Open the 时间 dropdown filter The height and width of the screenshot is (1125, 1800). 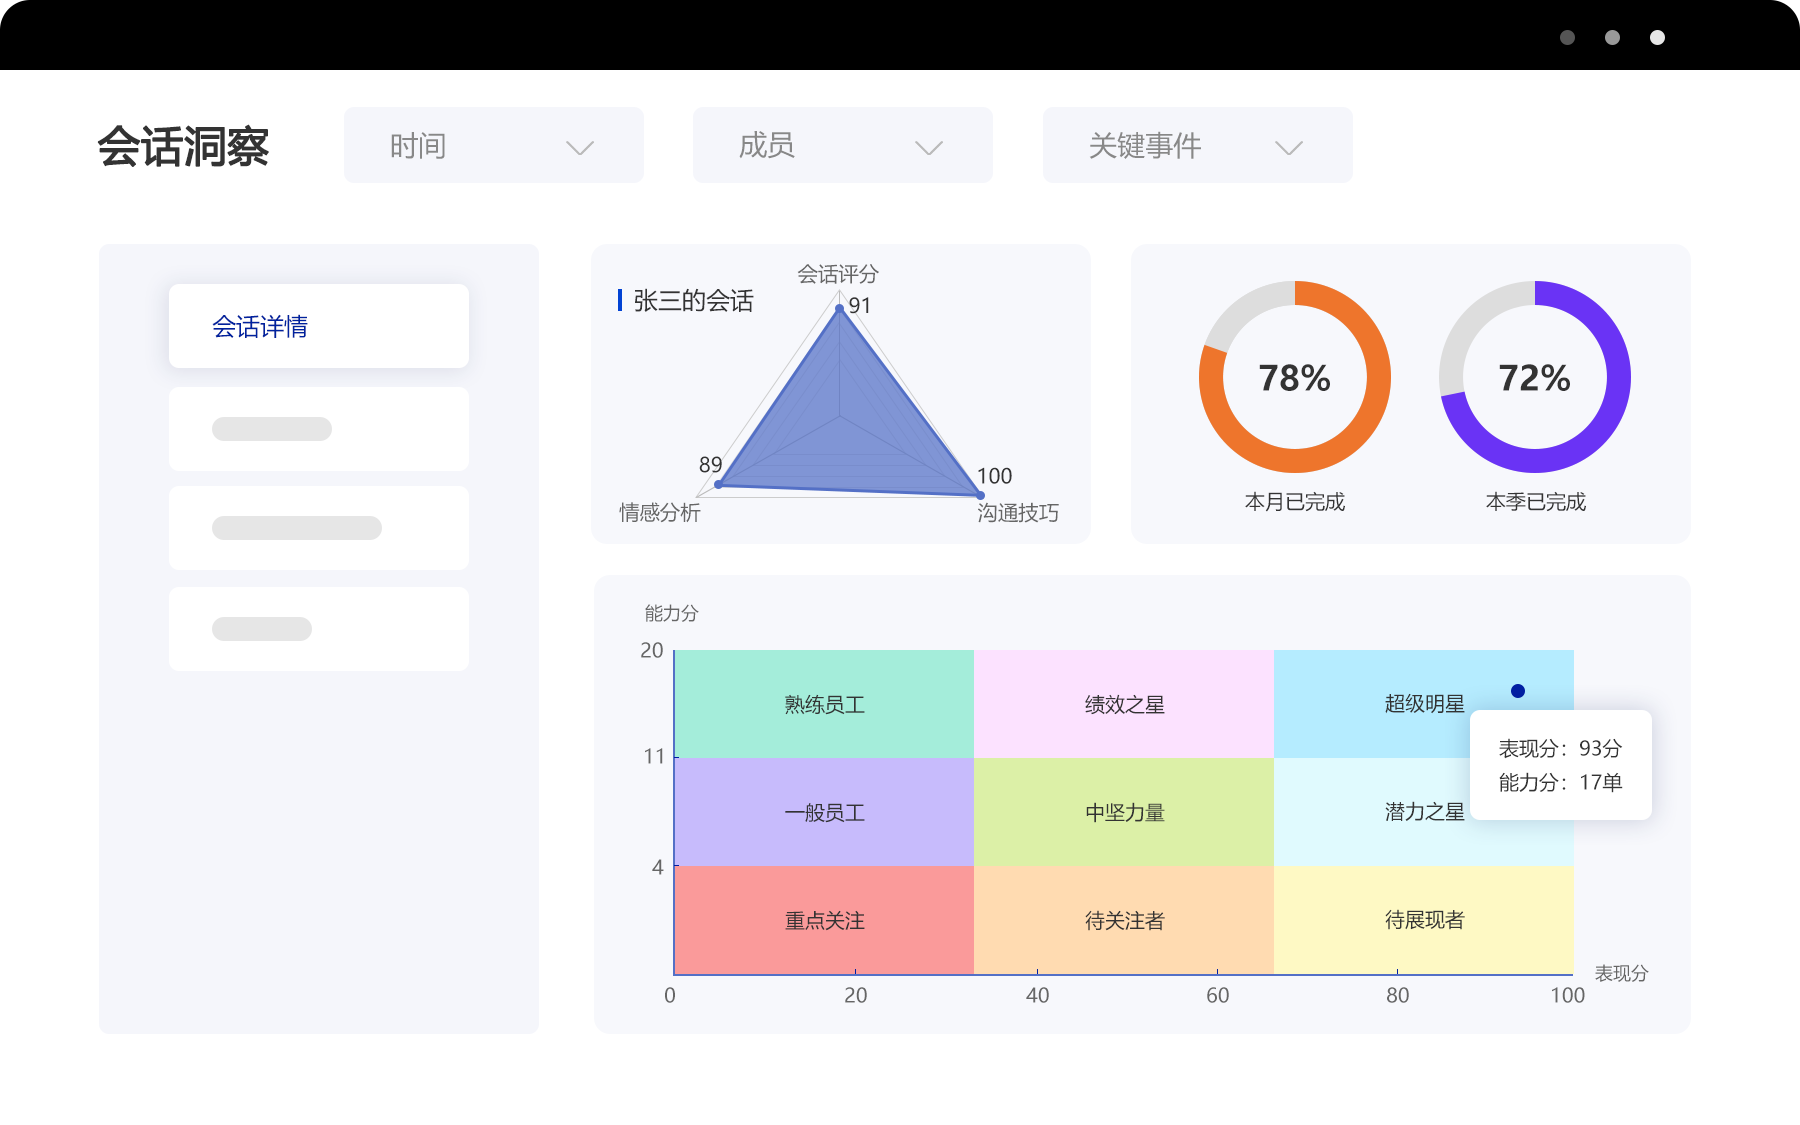click(493, 146)
